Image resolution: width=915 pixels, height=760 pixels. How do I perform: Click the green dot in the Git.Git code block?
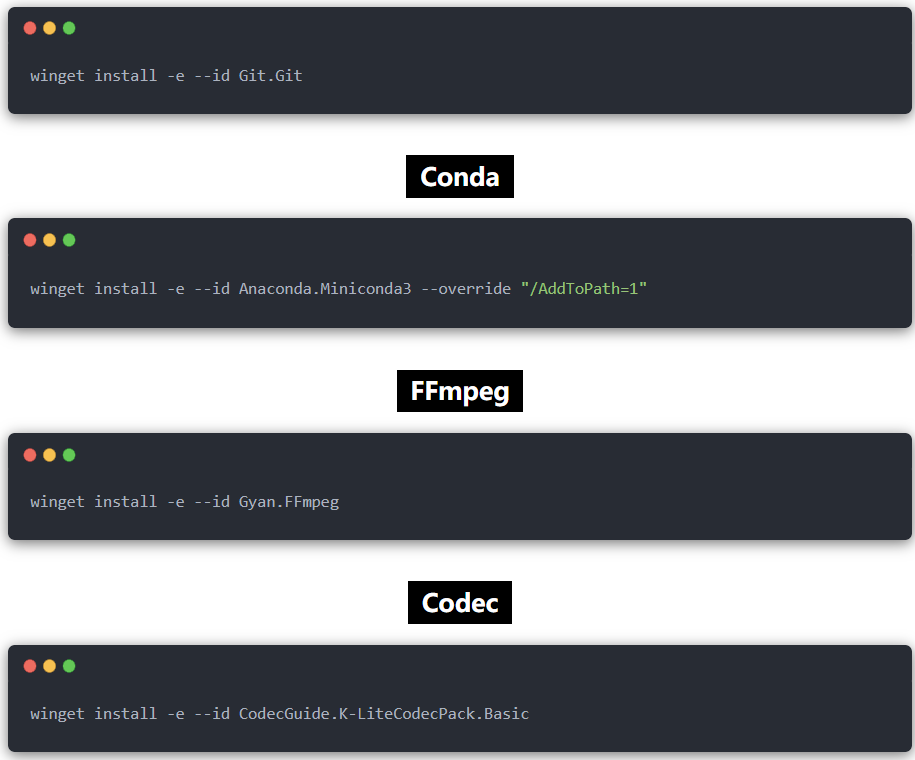point(69,28)
